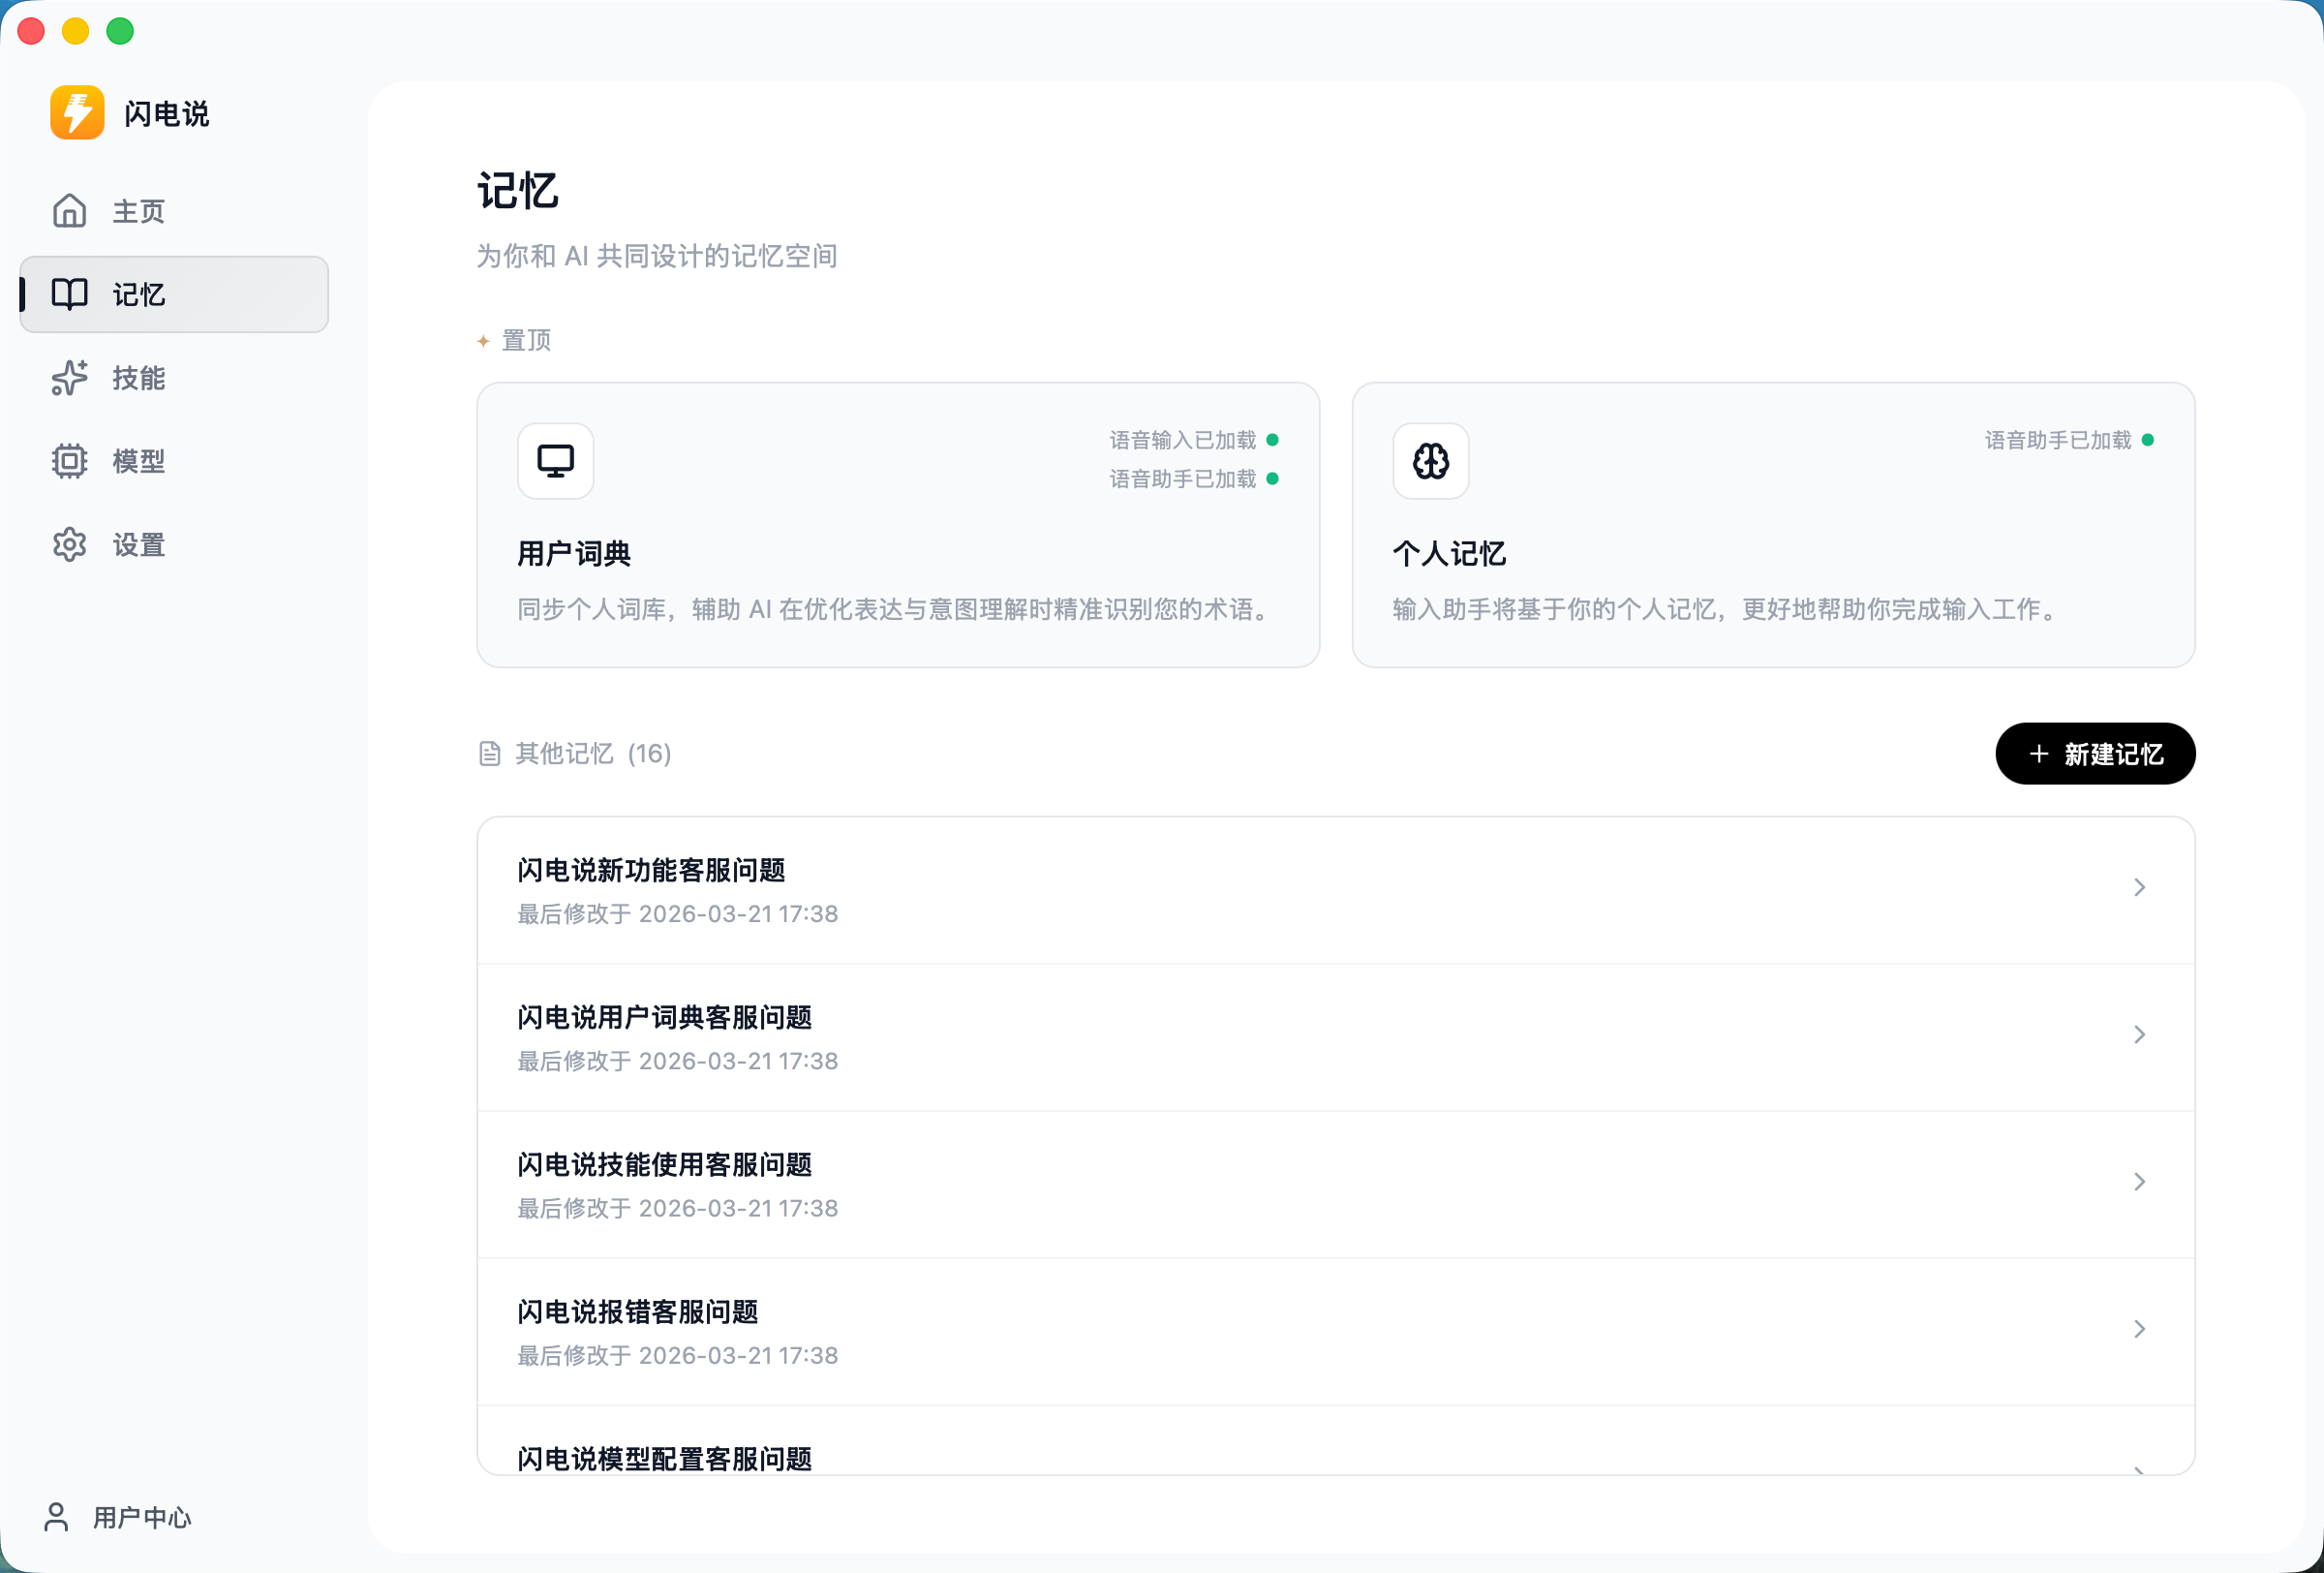Viewport: 2324px width, 1573px height.
Task: Click the brain icon on 个人记忆 card
Action: tap(1431, 461)
